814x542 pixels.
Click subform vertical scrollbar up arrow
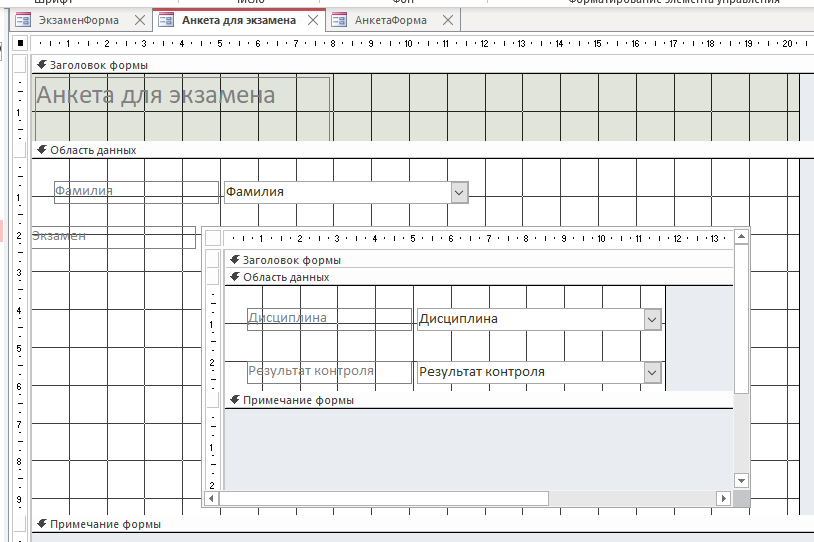[741, 237]
